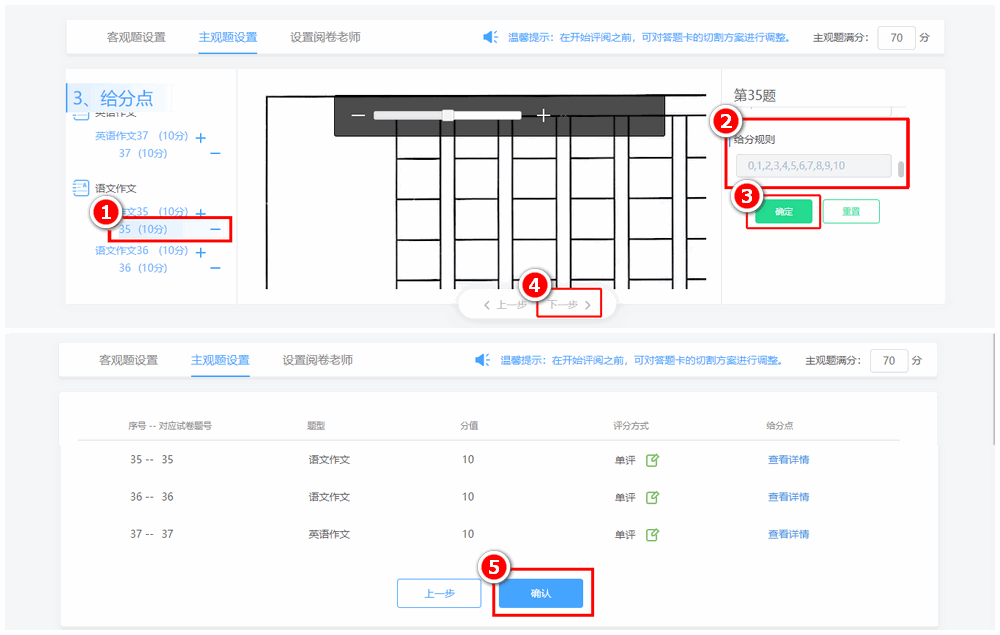1000x635 pixels.
Task: Edit the scoring method for row 35
Action: pyautogui.click(x=653, y=460)
